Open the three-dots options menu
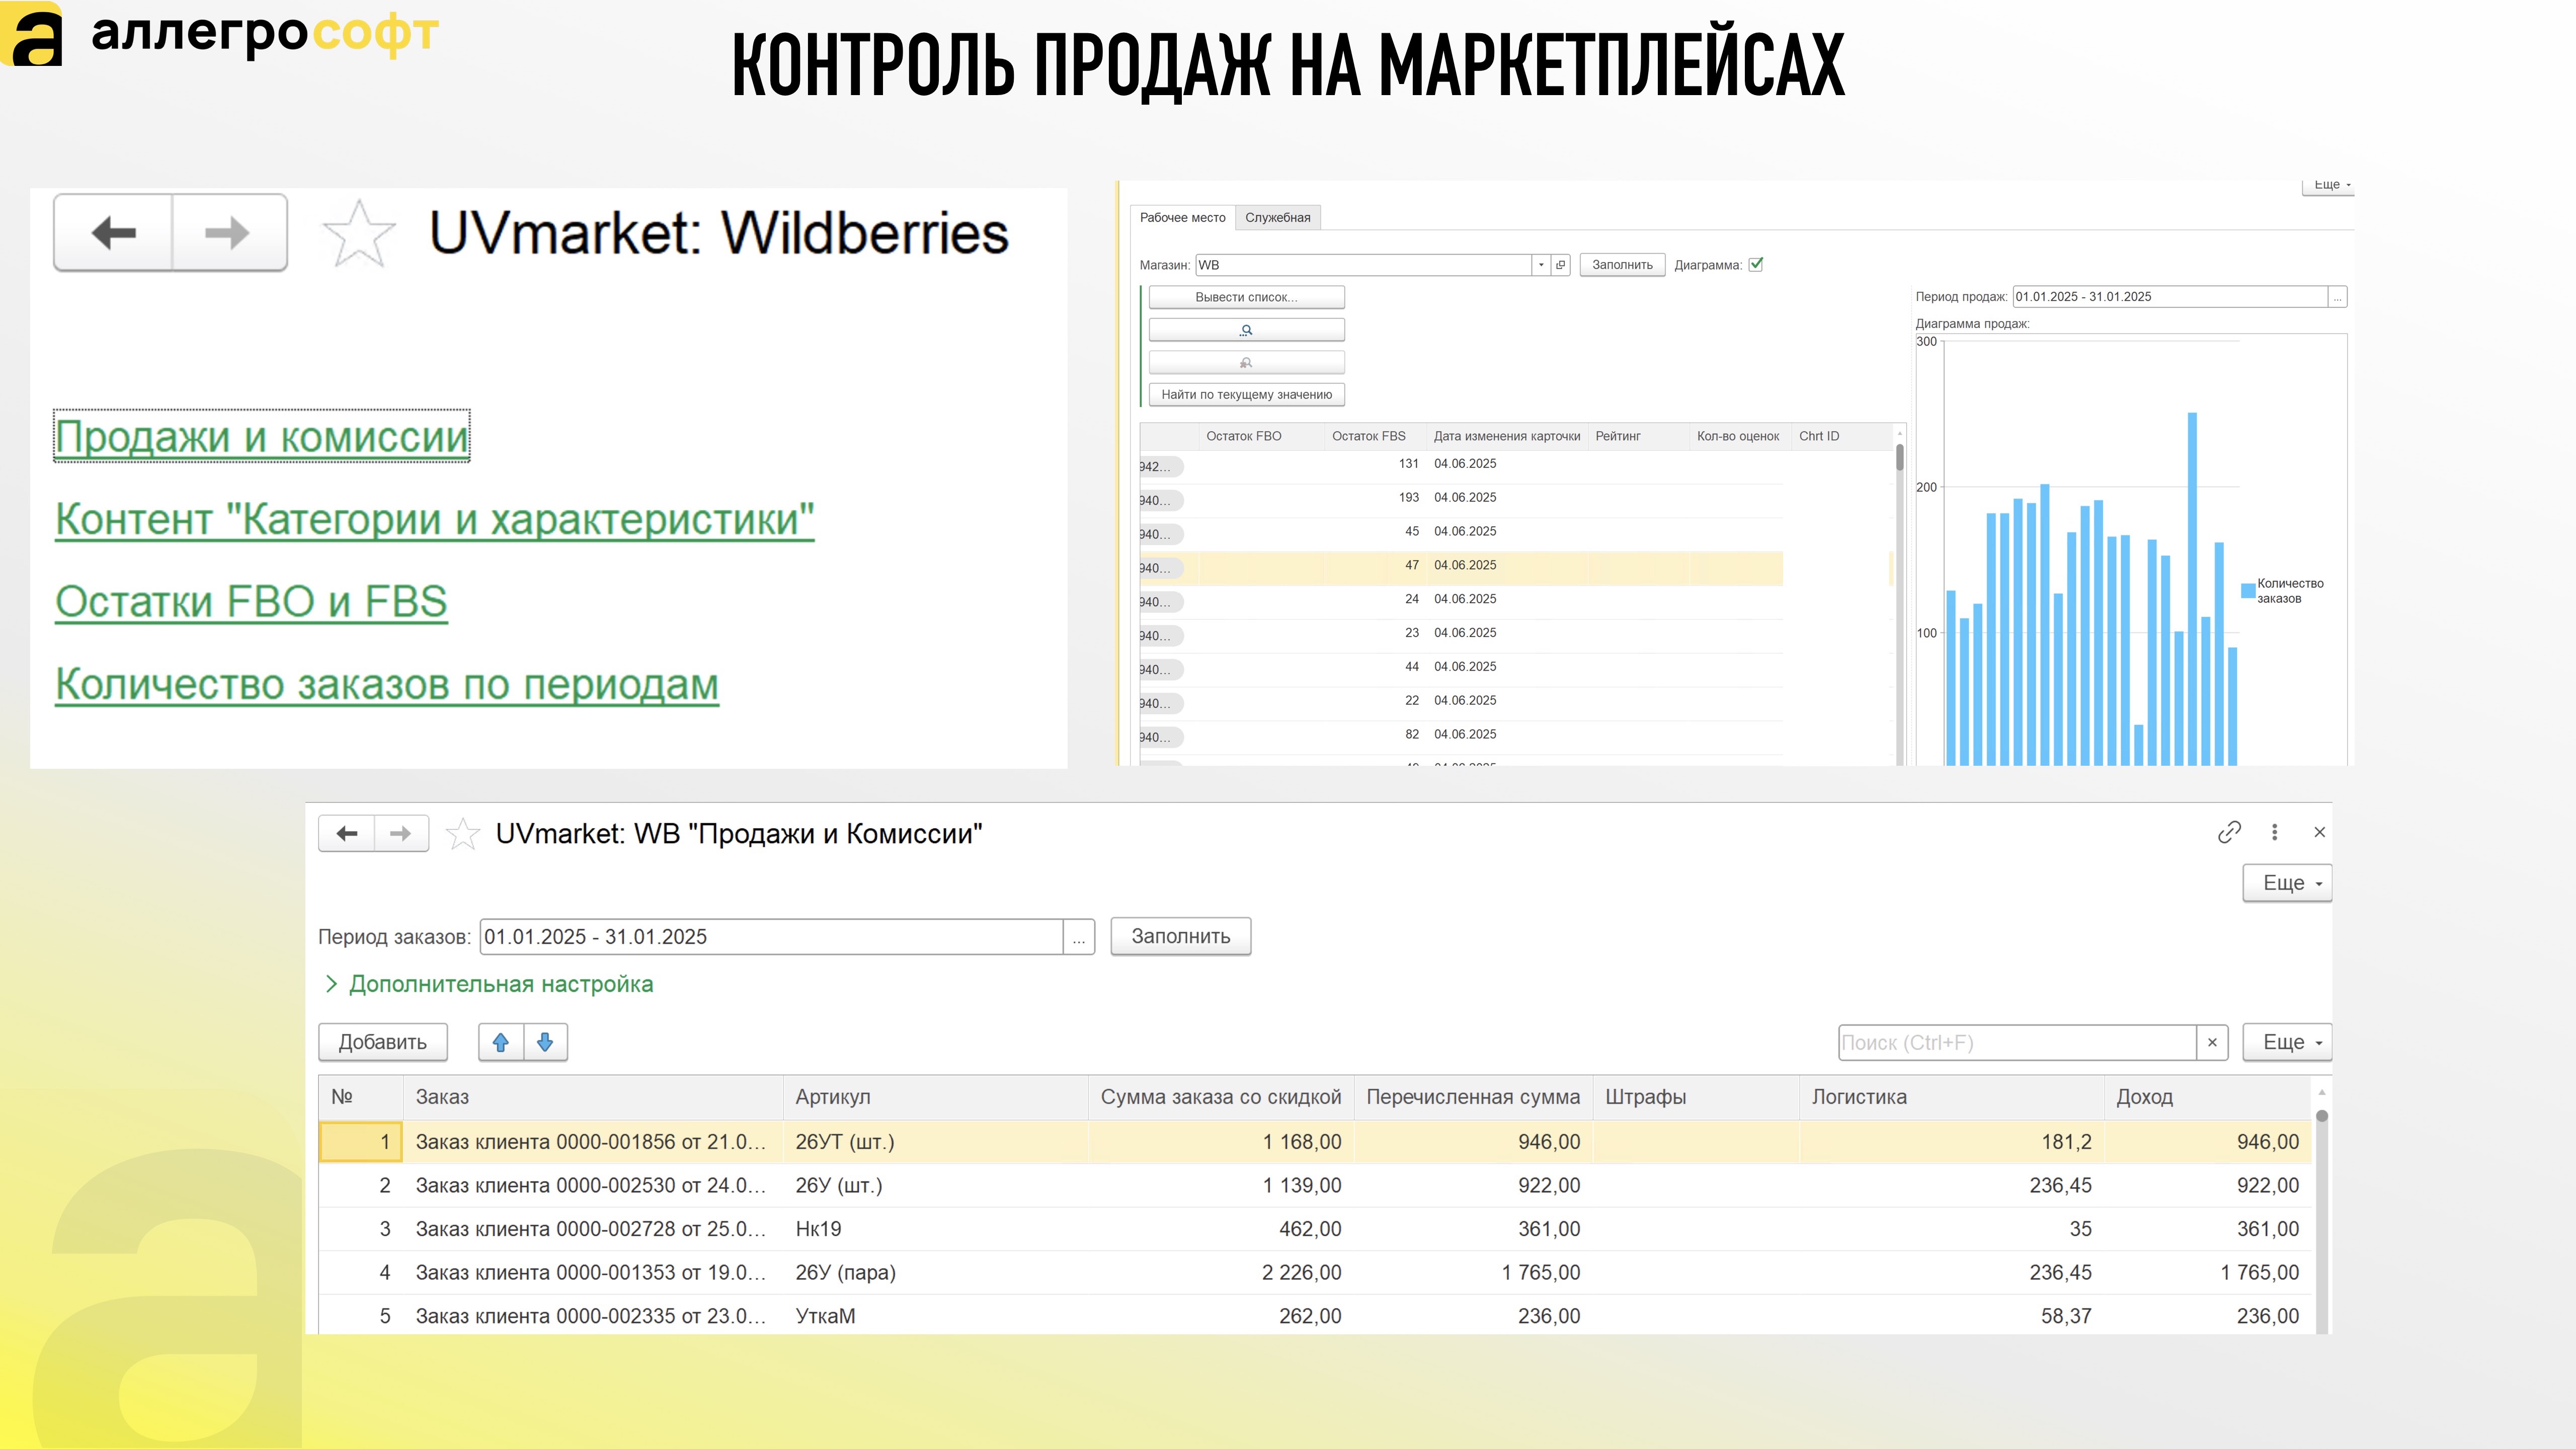The height and width of the screenshot is (1449, 2576). coord(2275,832)
